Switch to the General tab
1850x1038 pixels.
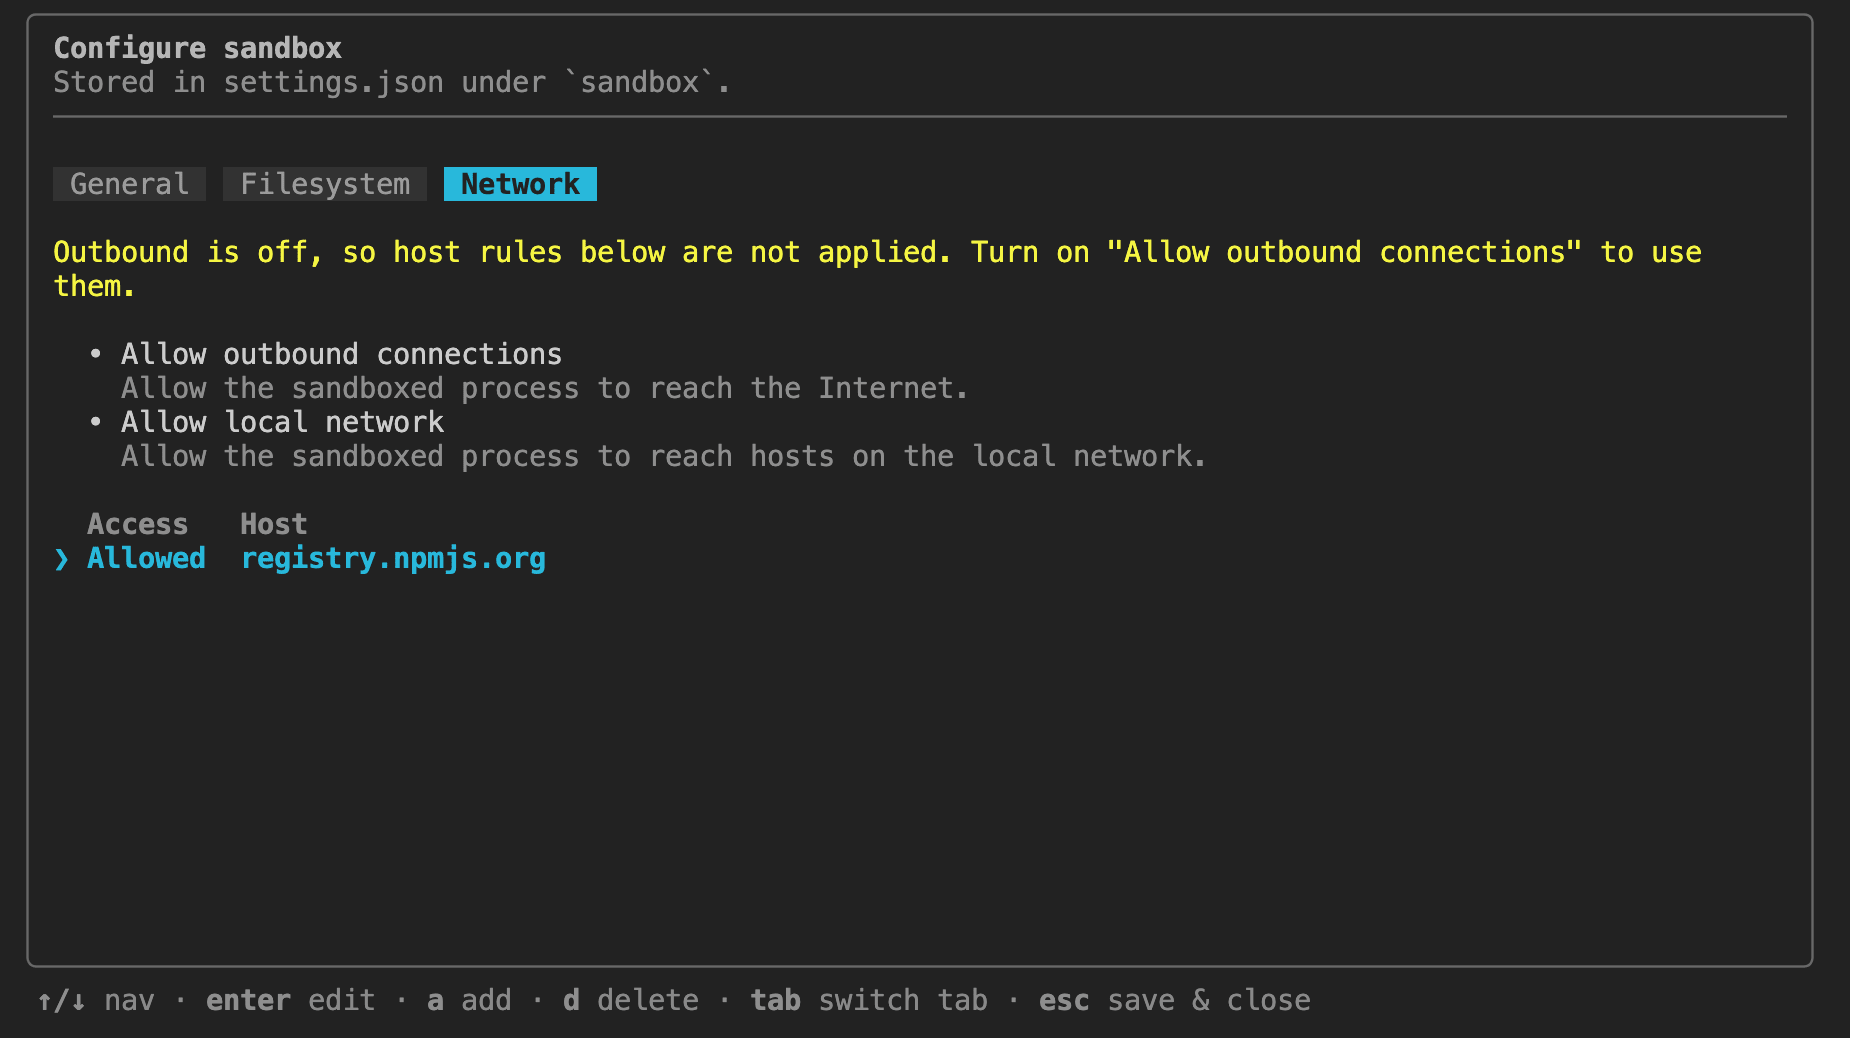(129, 184)
